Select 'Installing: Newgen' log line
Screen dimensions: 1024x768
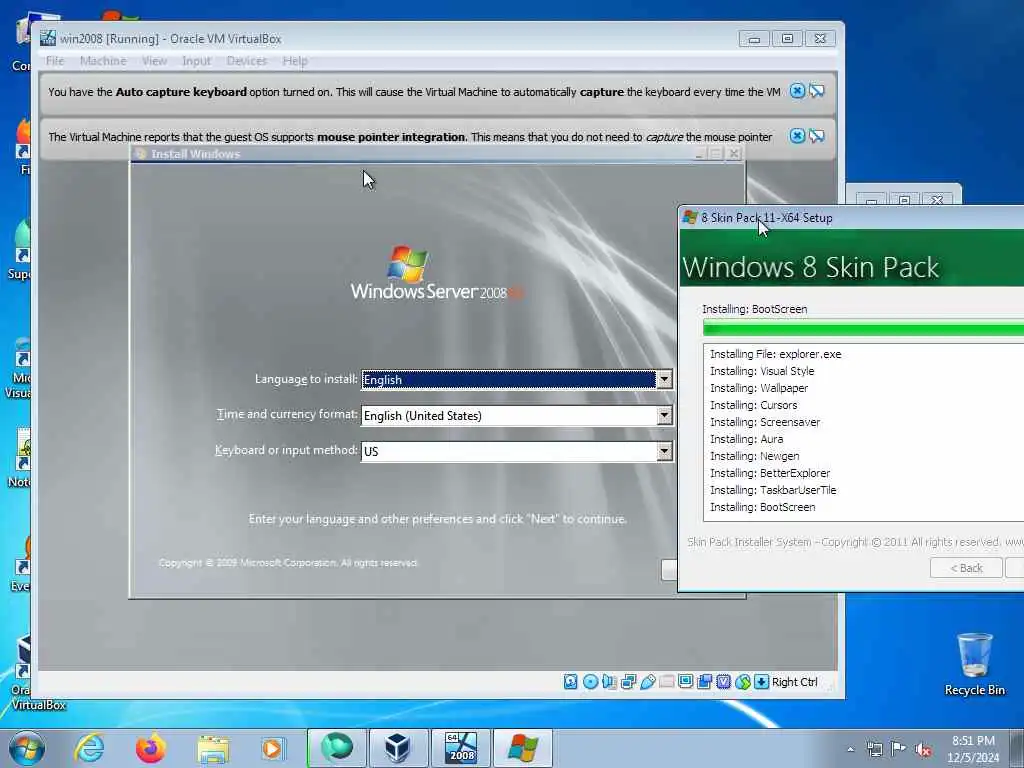tap(754, 456)
